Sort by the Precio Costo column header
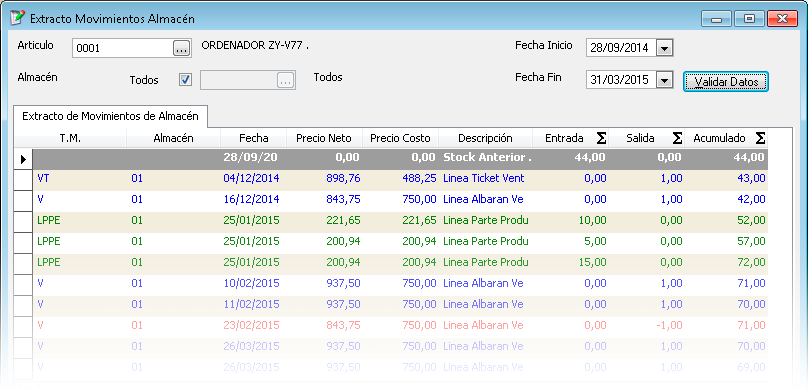Image resolution: width=808 pixels, height=392 pixels. (x=400, y=138)
